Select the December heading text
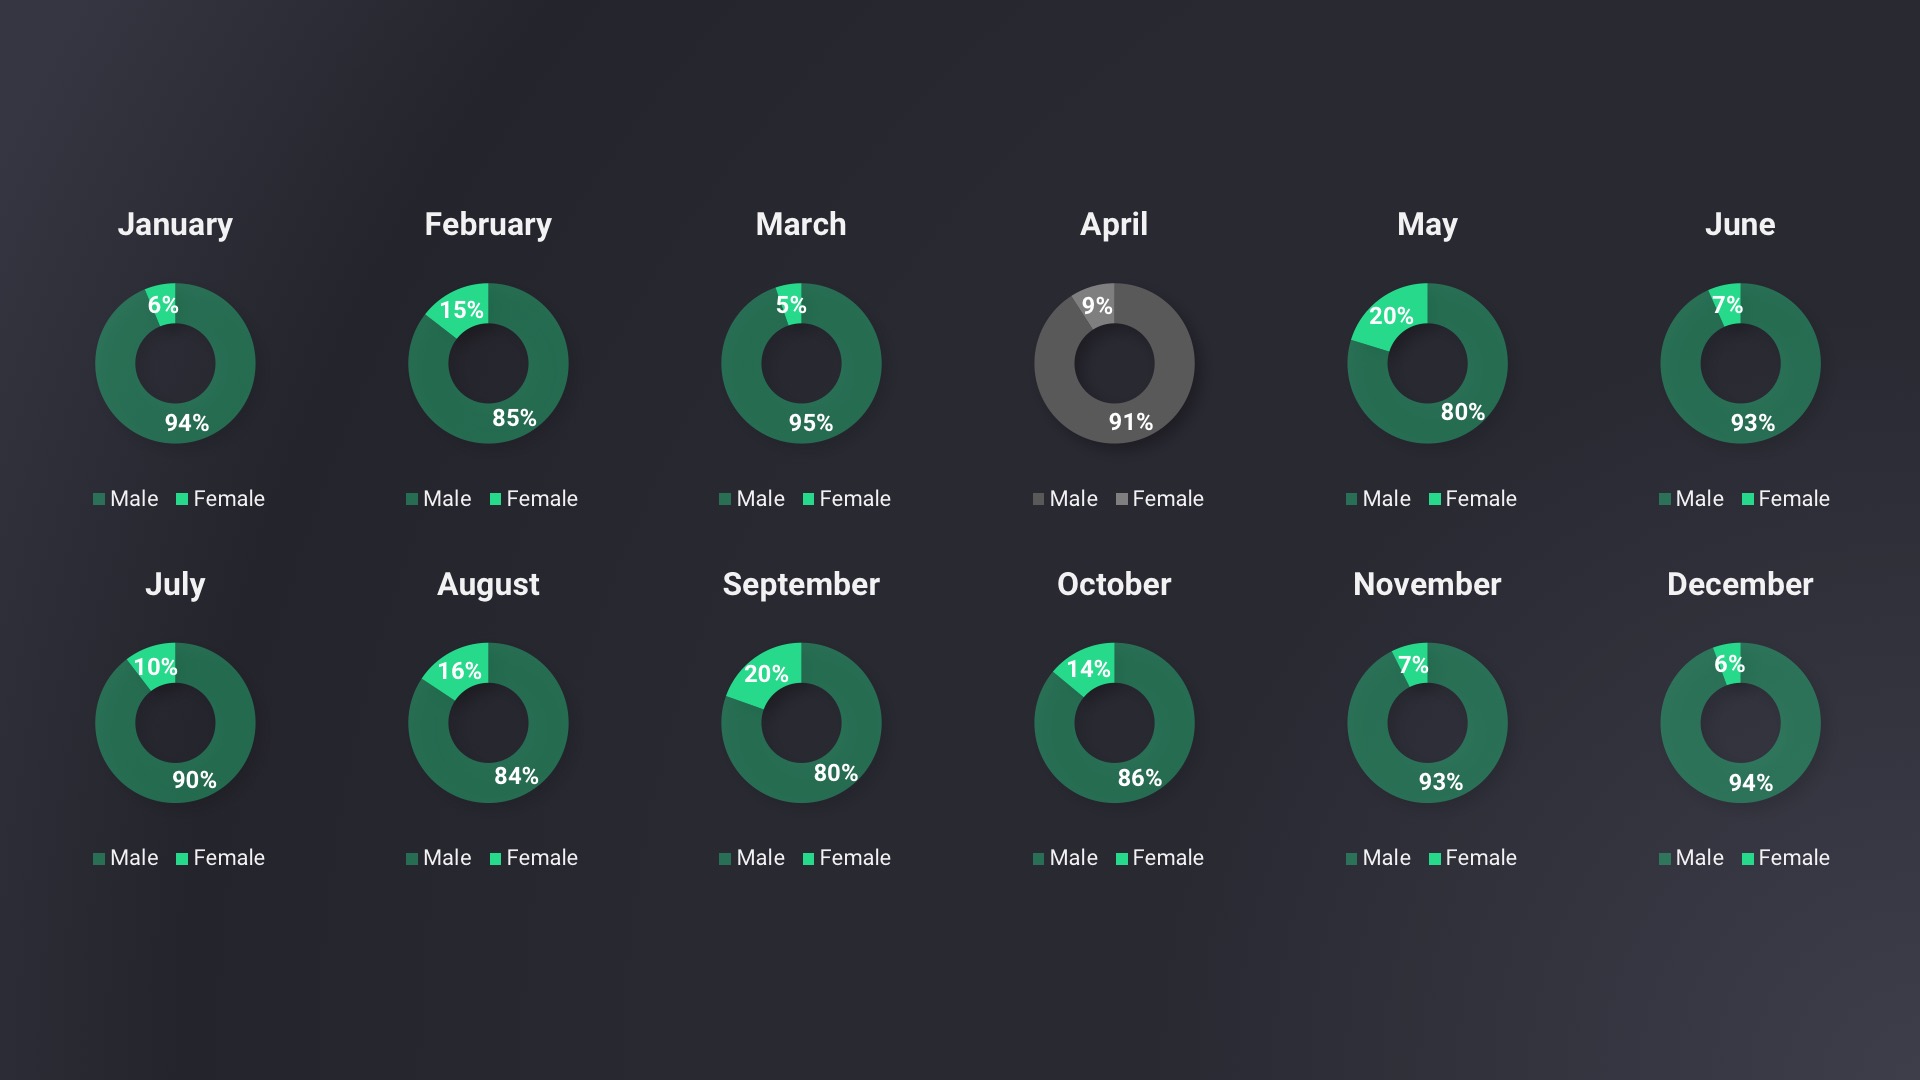 coord(1740,584)
